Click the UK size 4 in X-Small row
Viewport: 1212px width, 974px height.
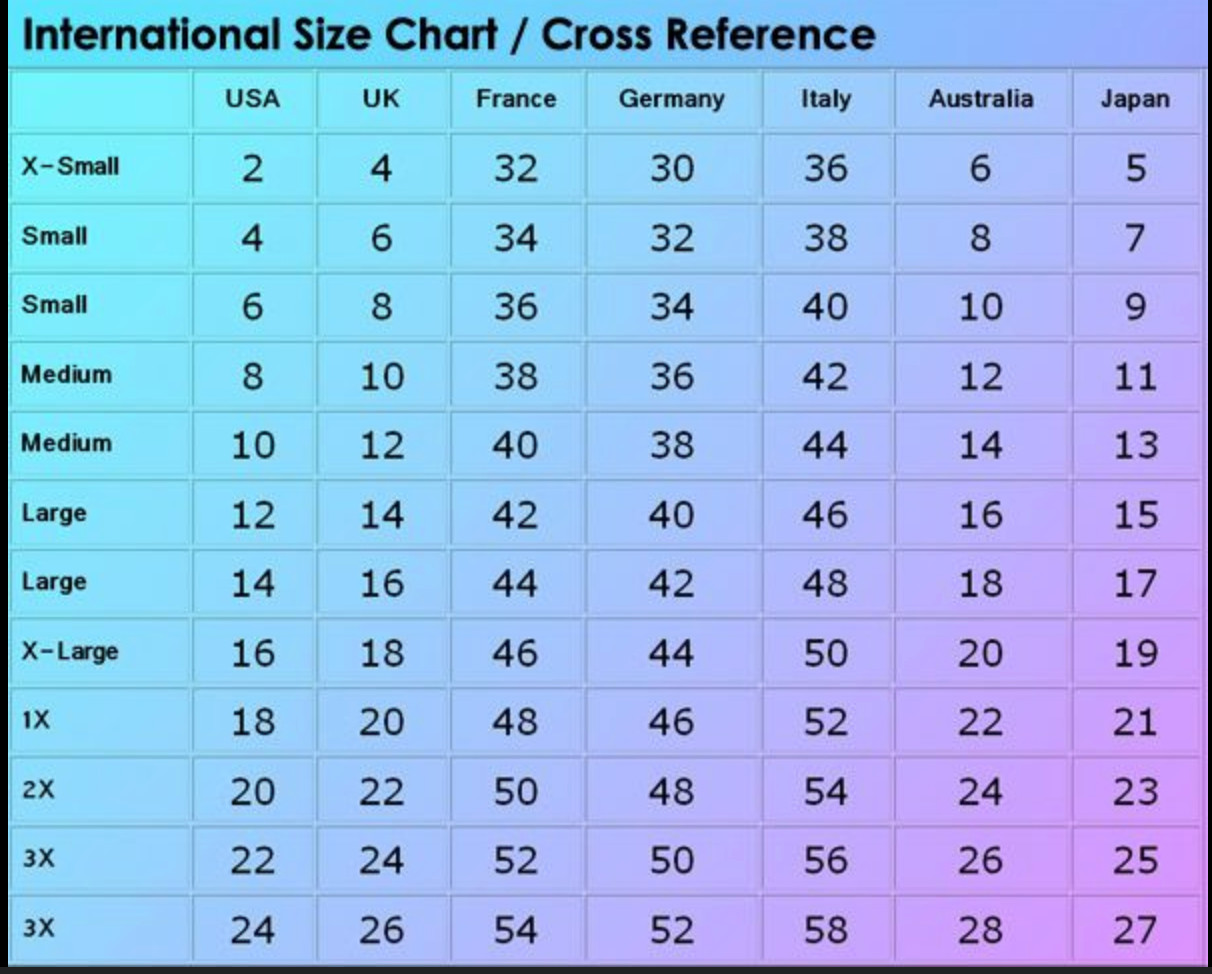[x=381, y=168]
